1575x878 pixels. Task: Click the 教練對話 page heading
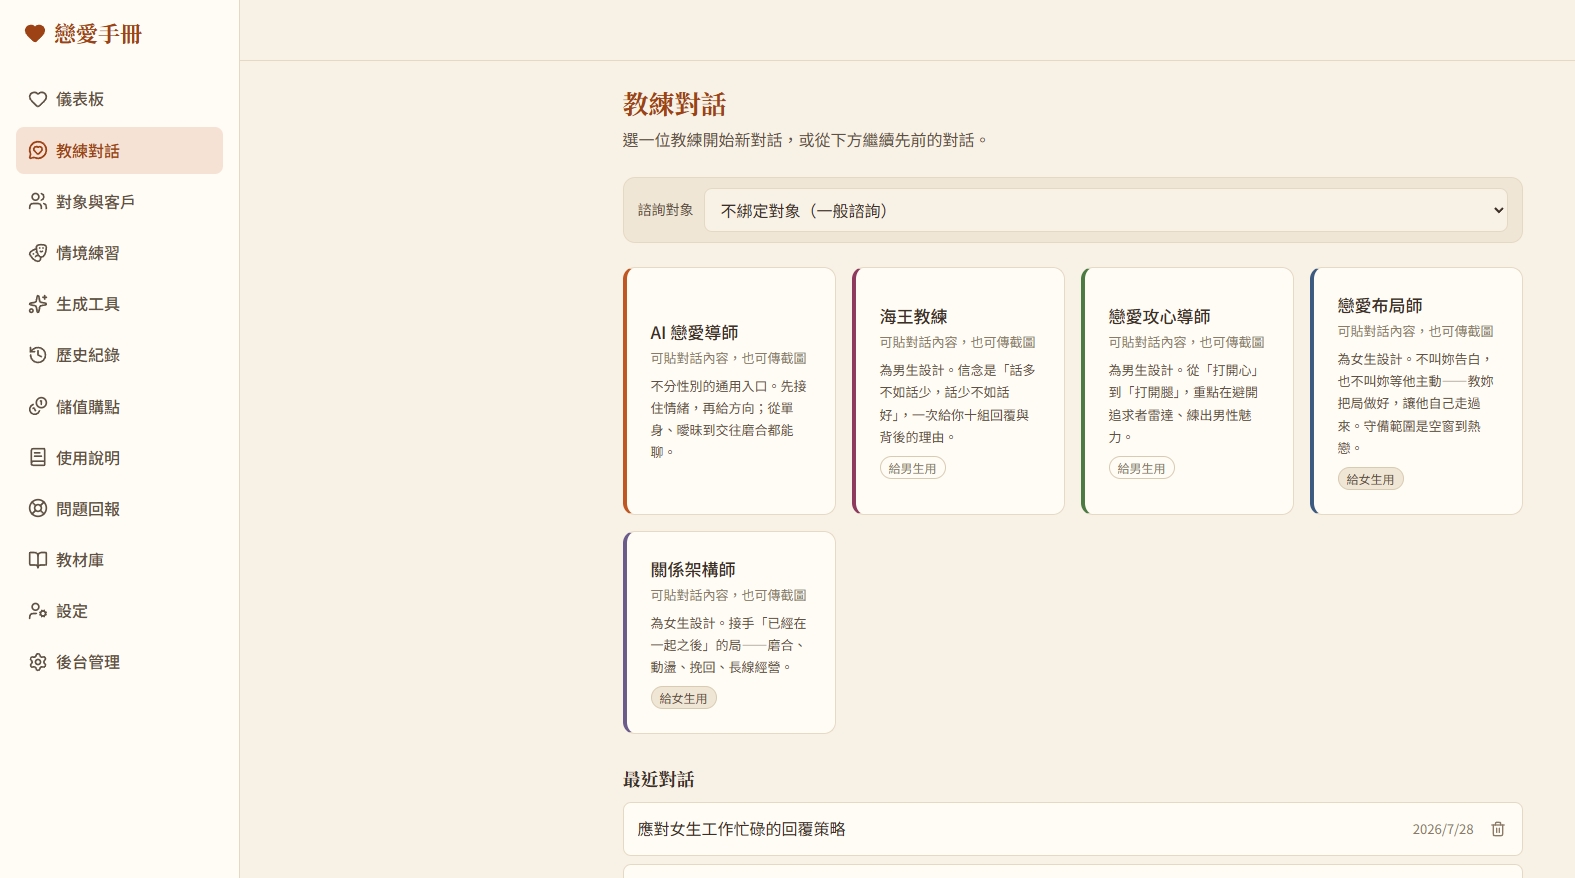(x=675, y=104)
